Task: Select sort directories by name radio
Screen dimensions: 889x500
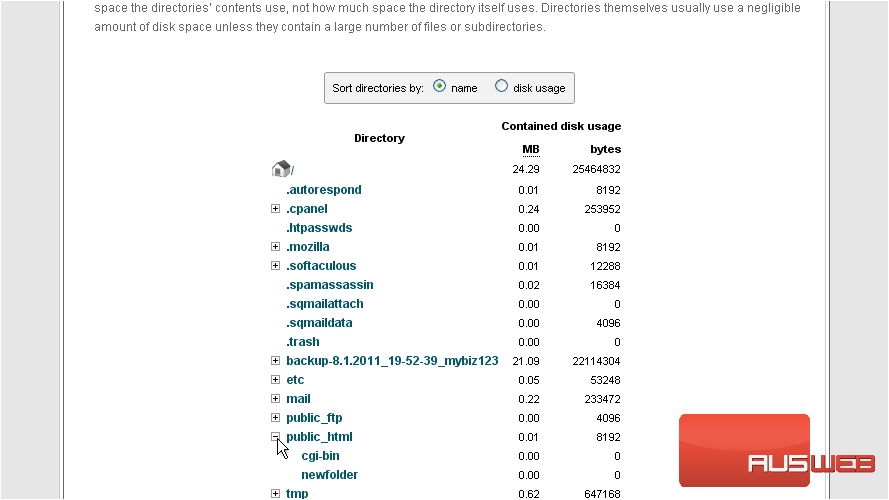Action: (x=439, y=86)
